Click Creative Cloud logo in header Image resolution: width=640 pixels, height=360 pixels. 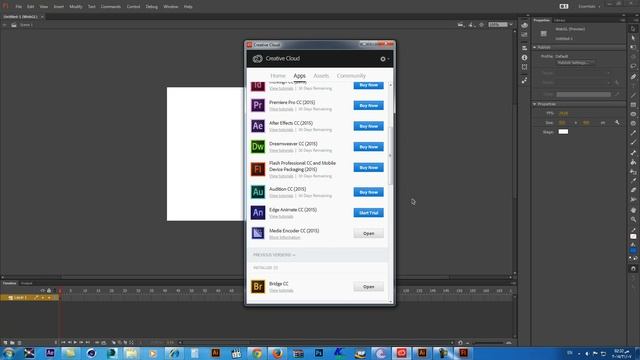257,59
